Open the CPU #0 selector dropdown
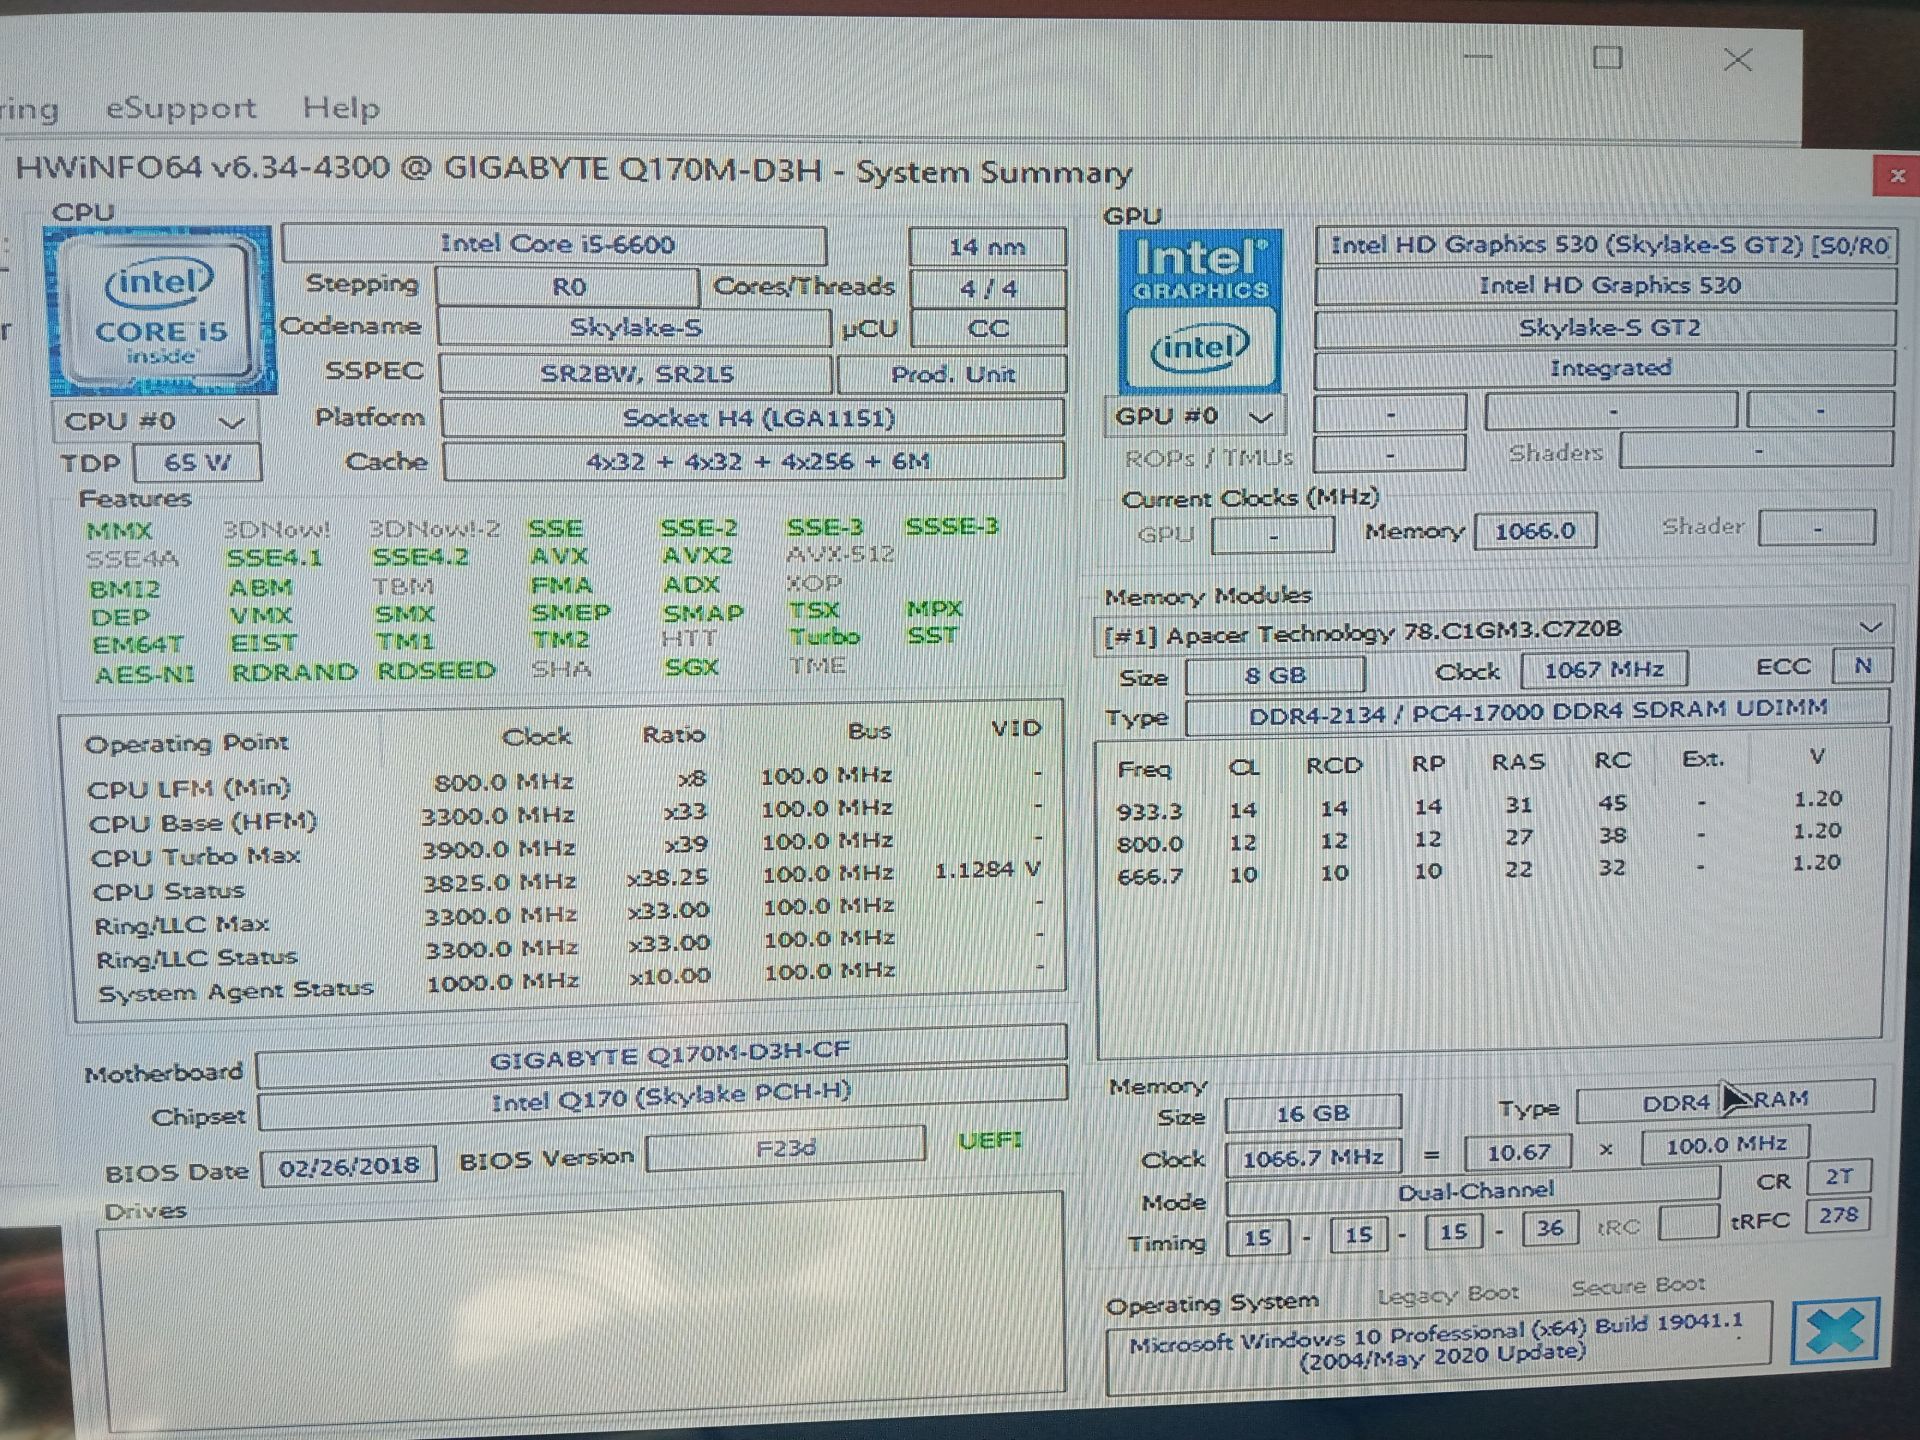Viewport: 1920px width, 1440px height. click(155, 421)
